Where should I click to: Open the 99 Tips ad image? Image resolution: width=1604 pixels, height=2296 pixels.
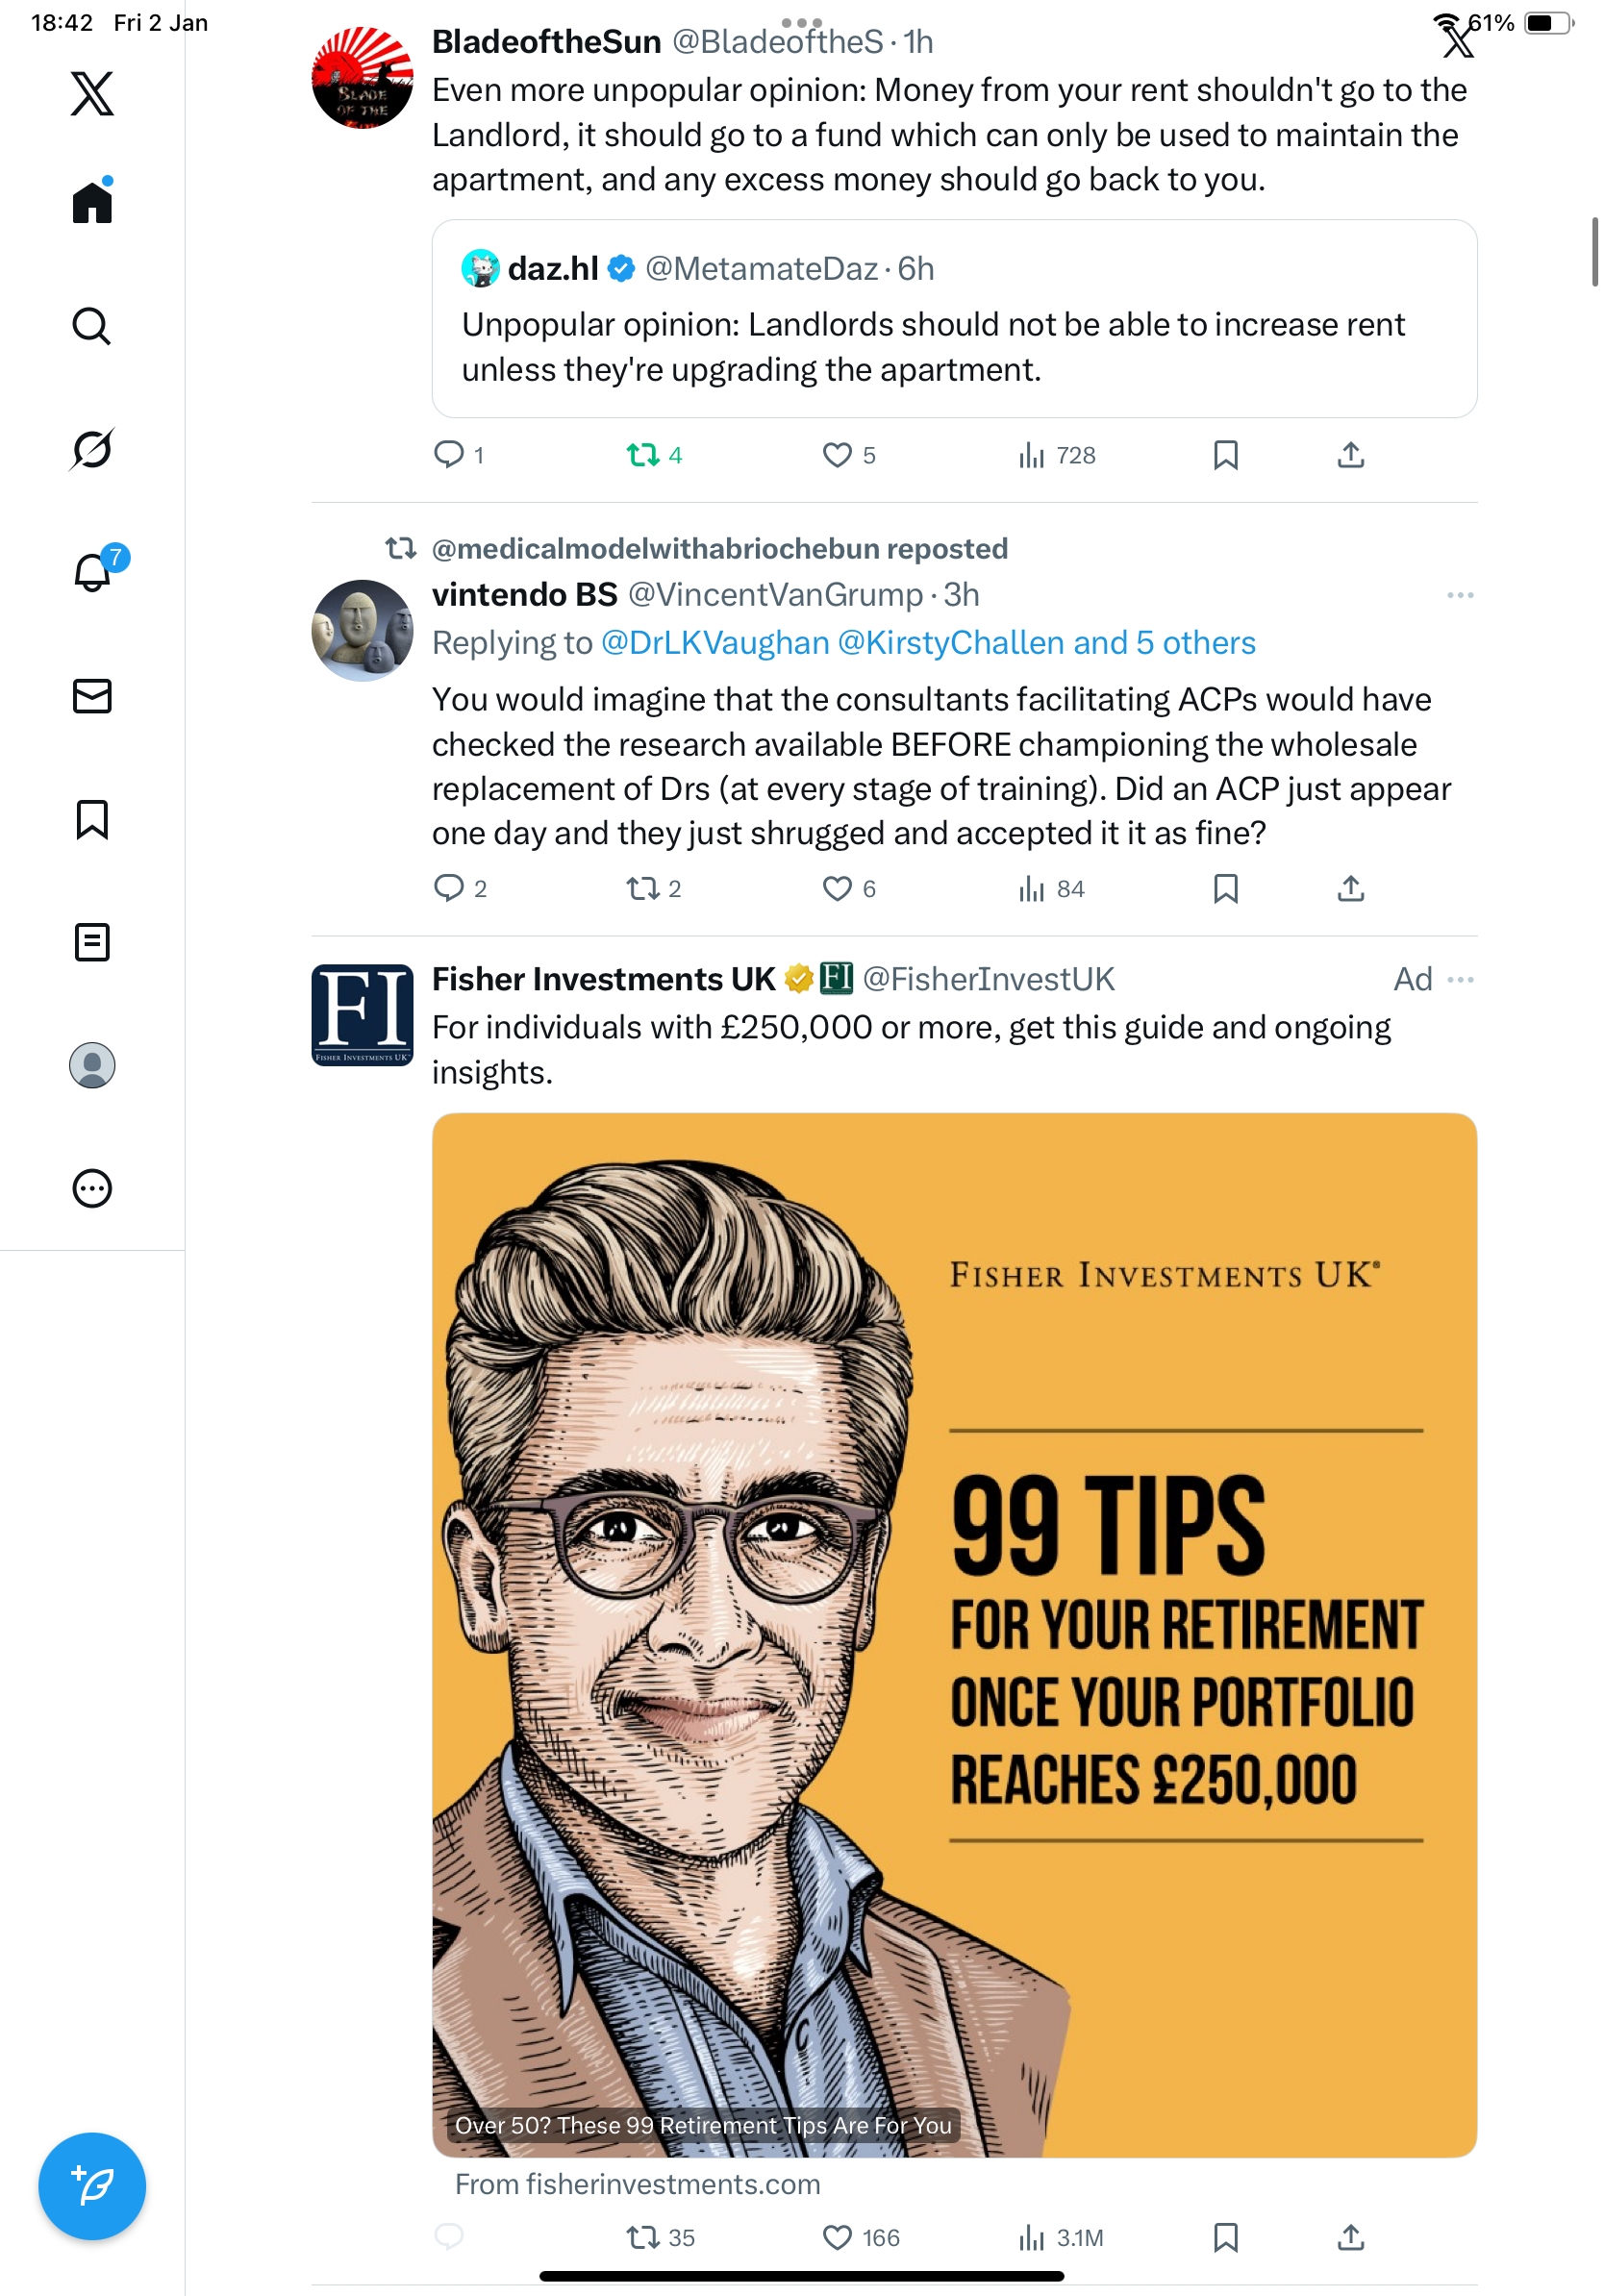(x=954, y=1635)
